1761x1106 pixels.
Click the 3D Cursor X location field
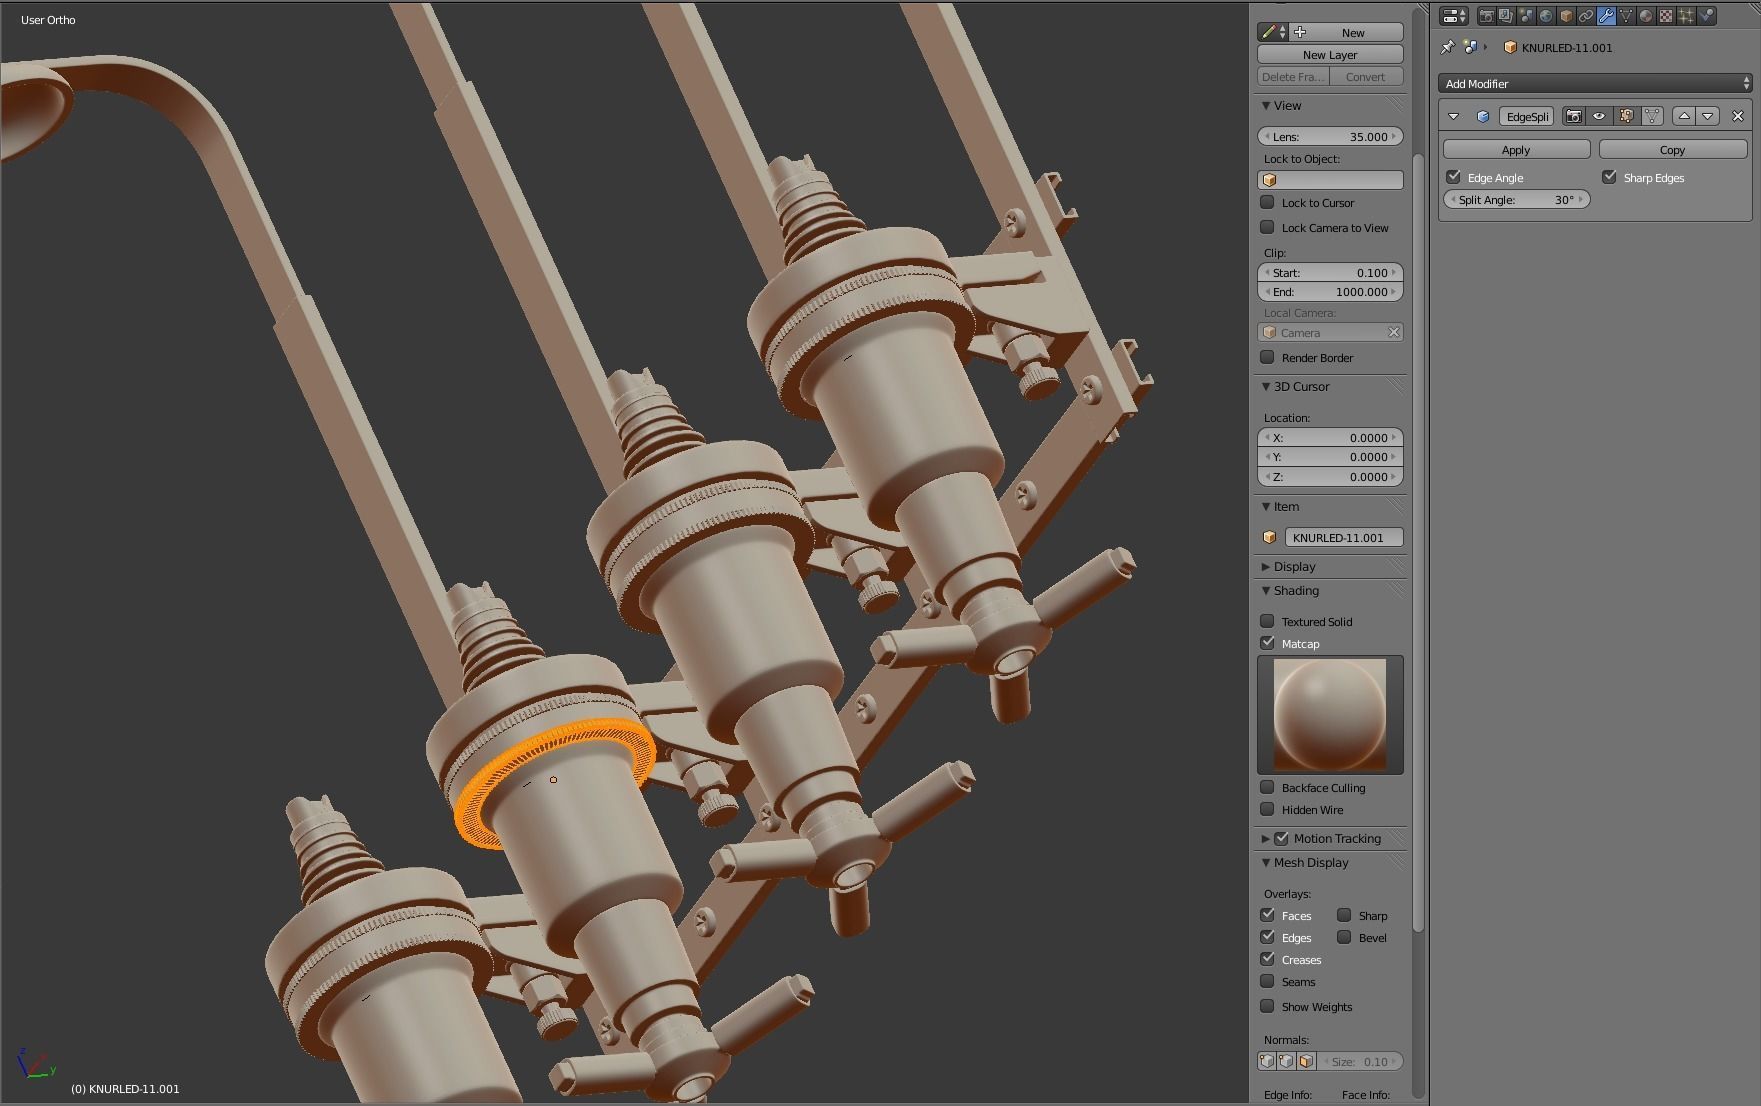click(1330, 438)
